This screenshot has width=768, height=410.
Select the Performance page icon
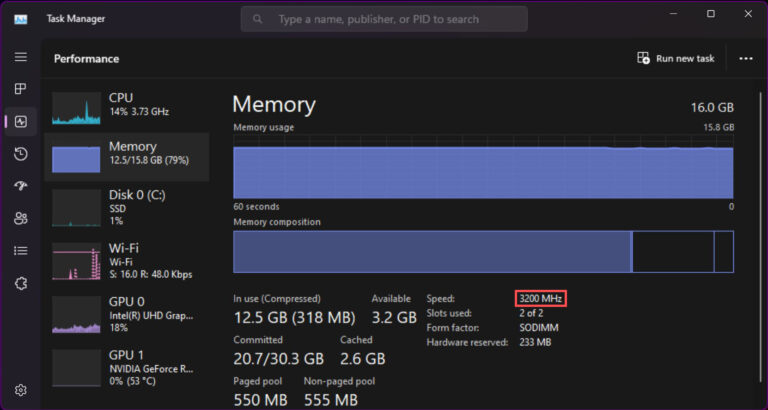point(21,122)
